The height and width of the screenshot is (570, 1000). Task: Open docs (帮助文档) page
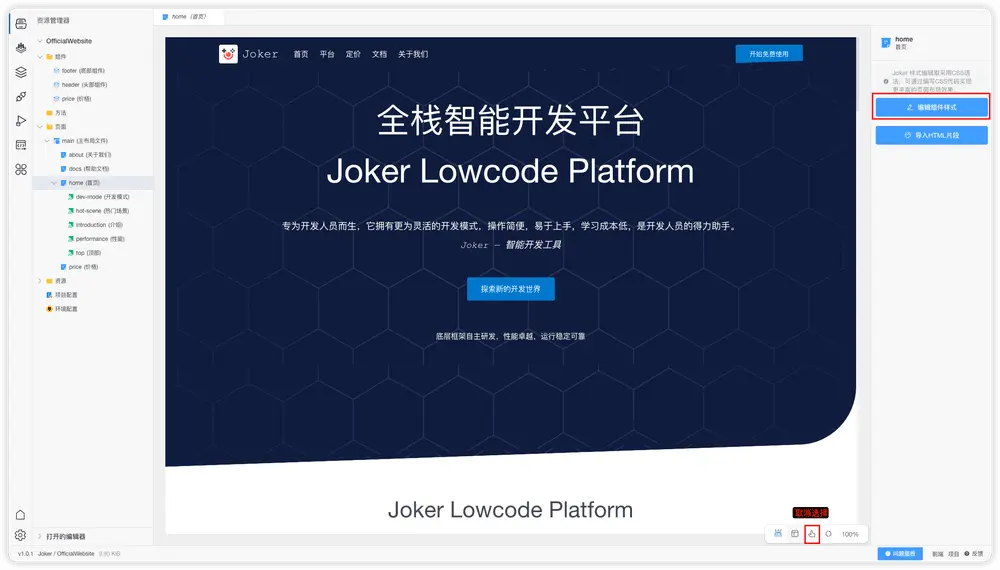point(85,169)
